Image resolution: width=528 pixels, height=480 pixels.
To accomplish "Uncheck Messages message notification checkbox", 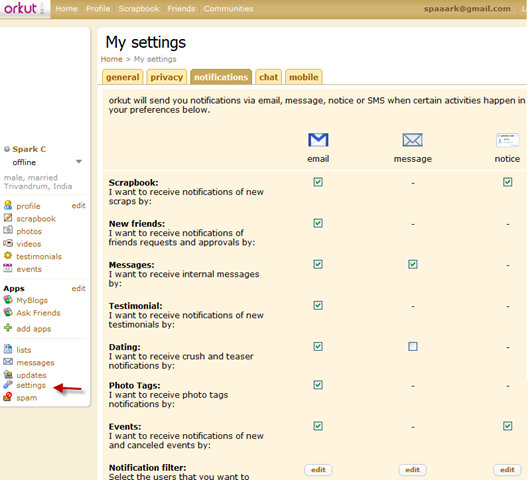I will [x=413, y=264].
